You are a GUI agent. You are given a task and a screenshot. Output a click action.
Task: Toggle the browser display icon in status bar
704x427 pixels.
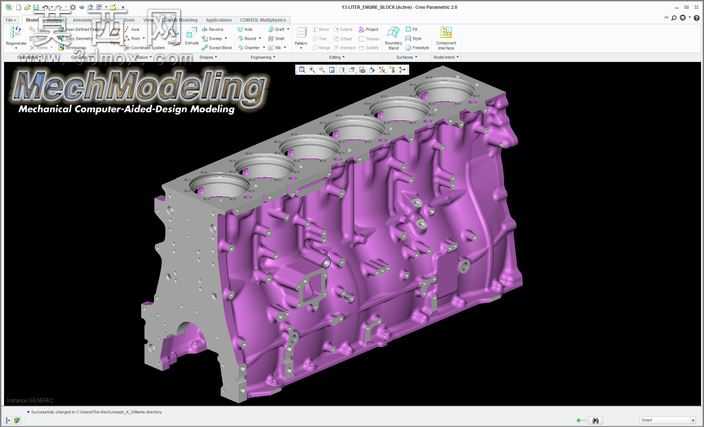(17, 420)
